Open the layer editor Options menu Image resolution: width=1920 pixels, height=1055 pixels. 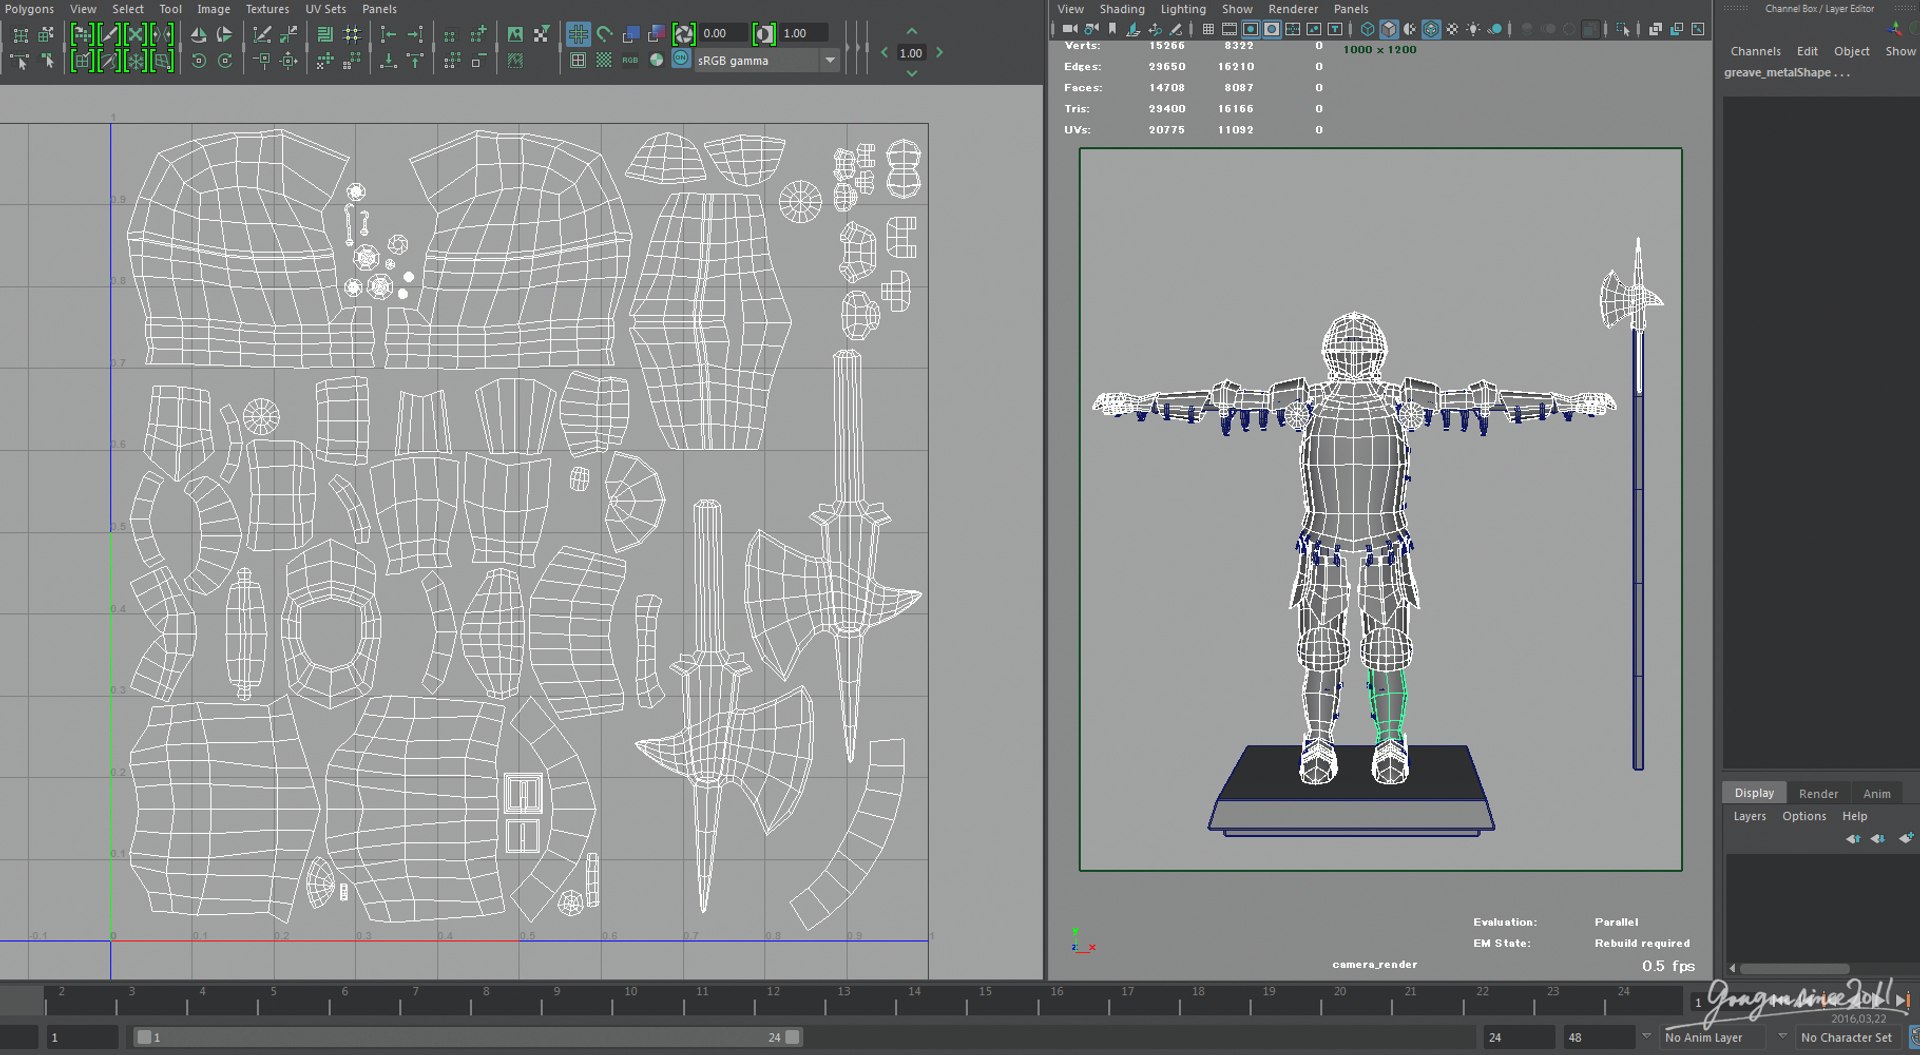coord(1803,816)
